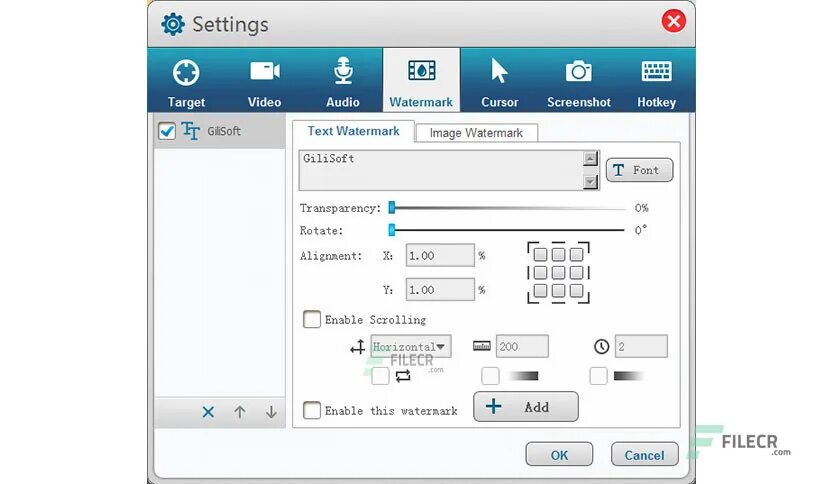Align watermark to middle-right grid position
Viewport: 836px width, 484px height.
click(576, 272)
